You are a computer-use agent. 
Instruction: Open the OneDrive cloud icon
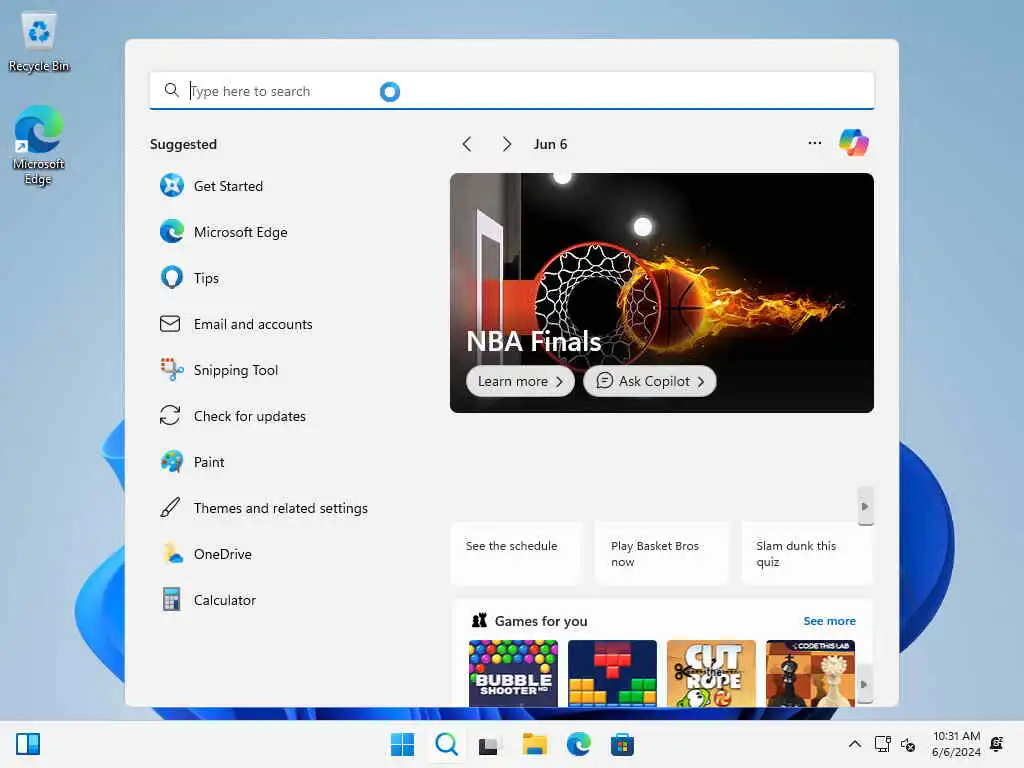[x=172, y=554]
